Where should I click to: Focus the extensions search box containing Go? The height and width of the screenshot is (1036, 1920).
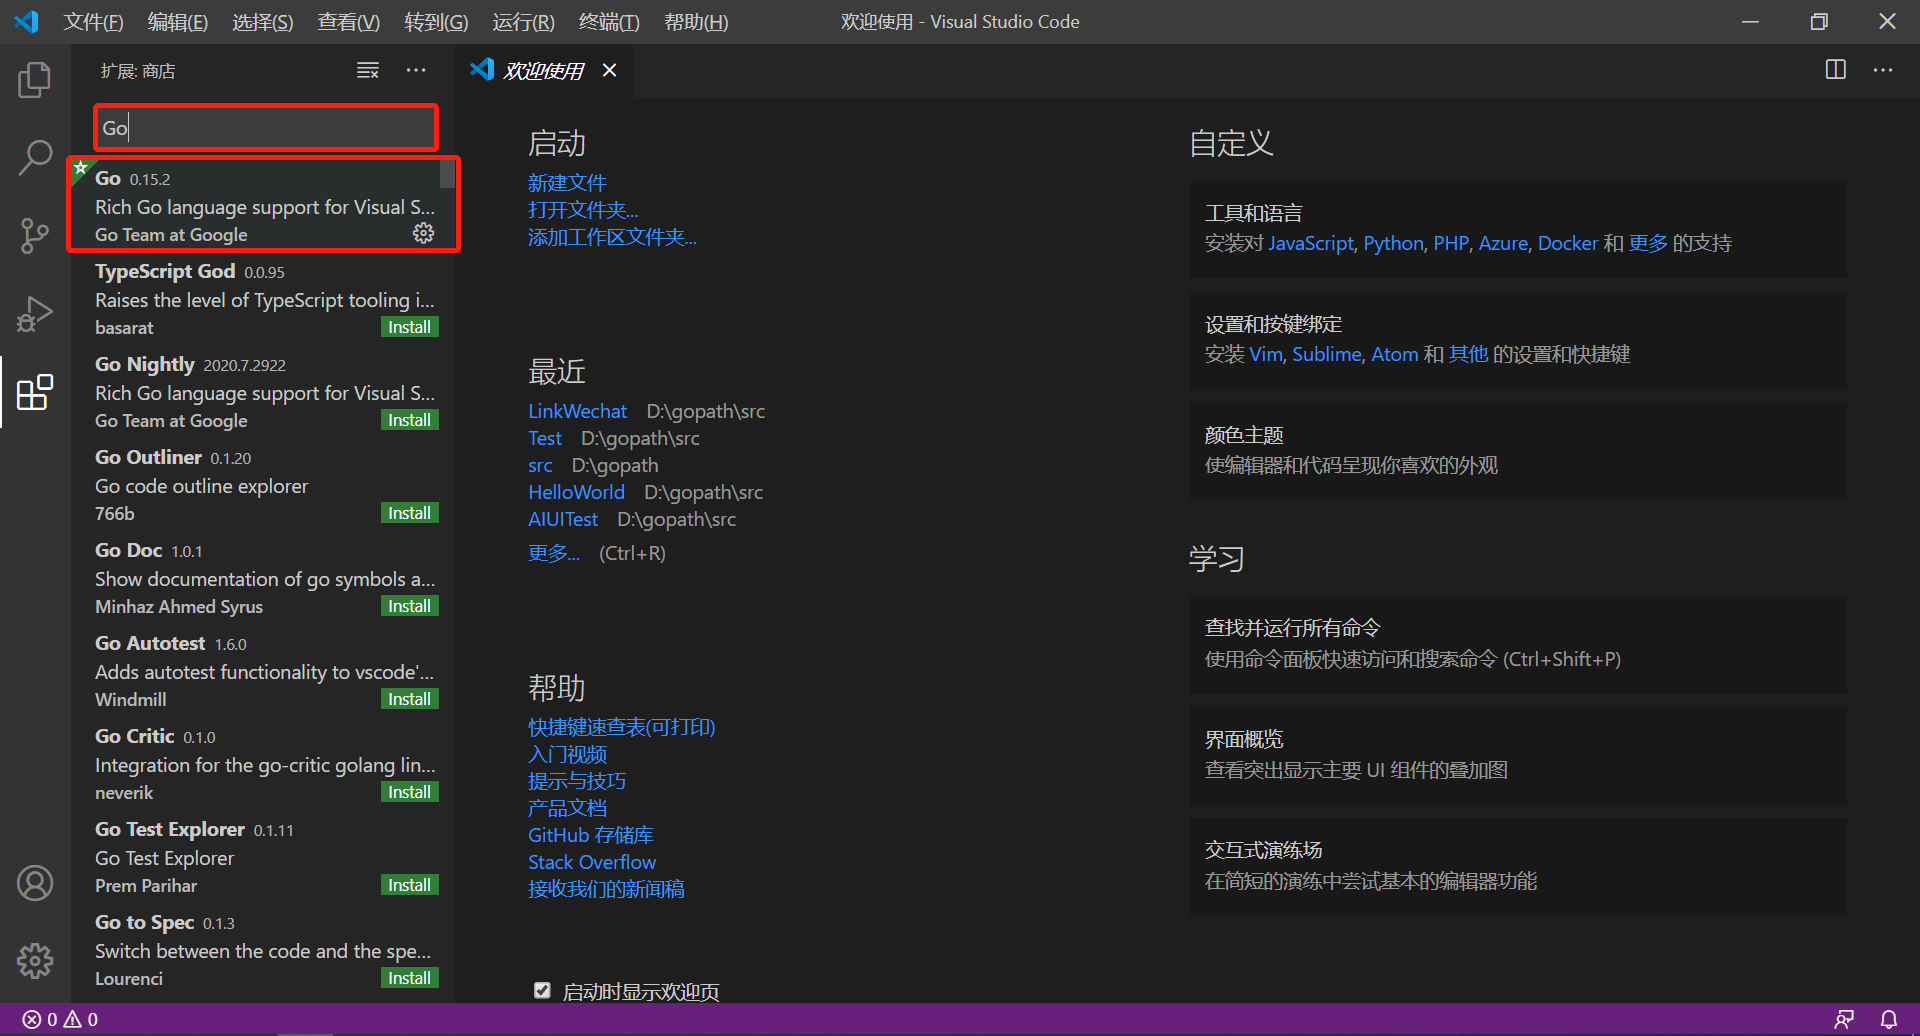[x=265, y=128]
